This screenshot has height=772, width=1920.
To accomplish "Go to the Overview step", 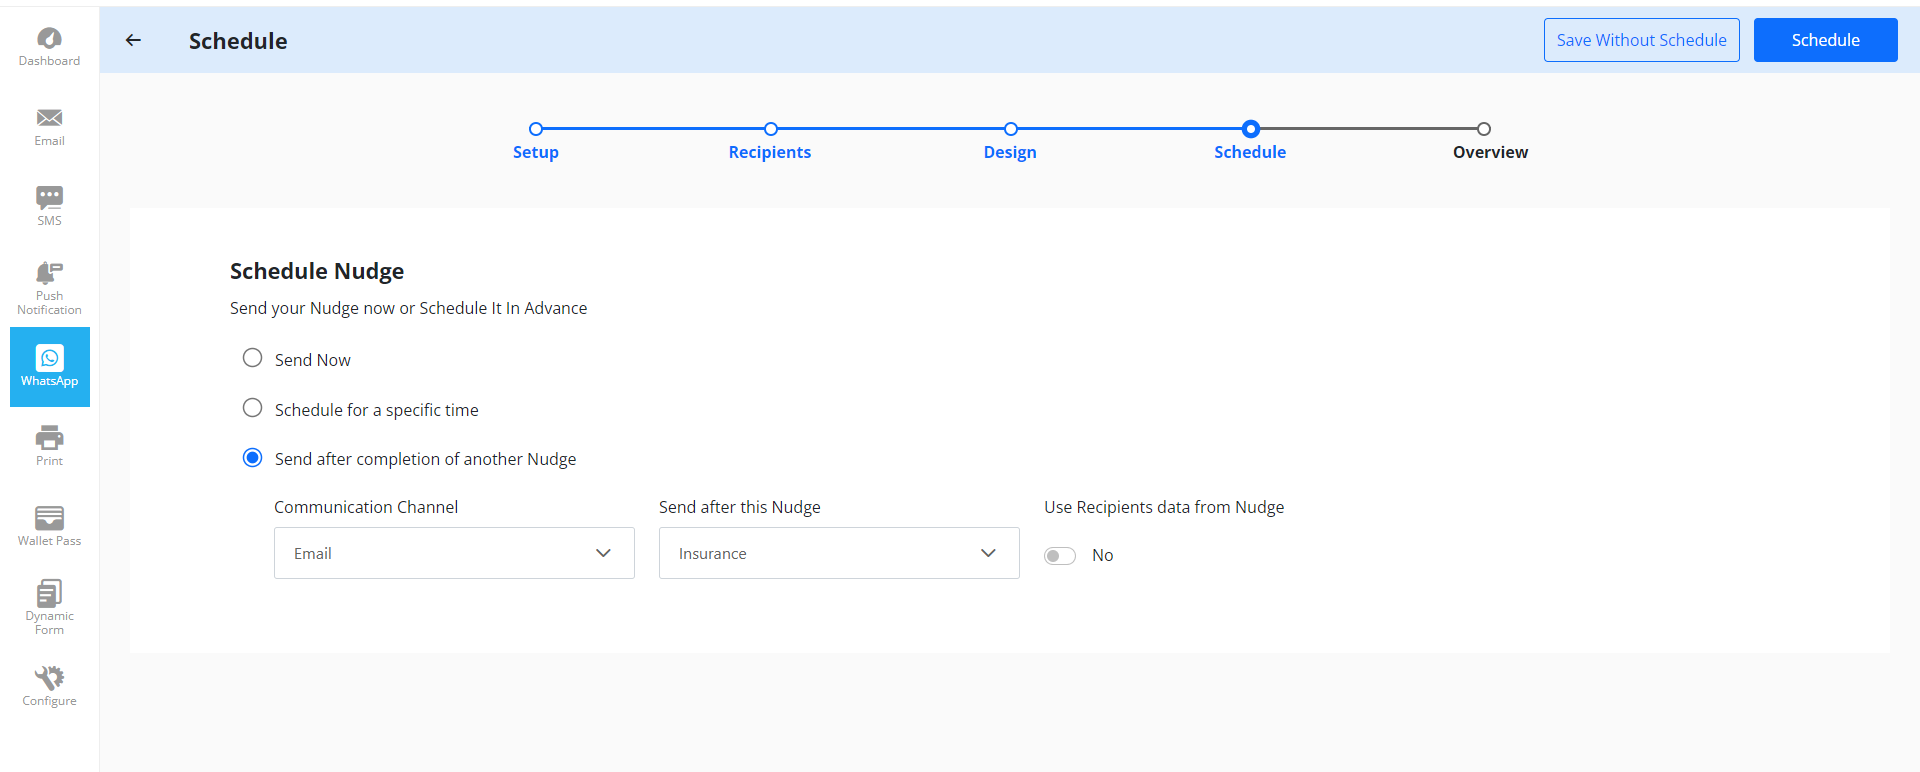I will (x=1490, y=152).
